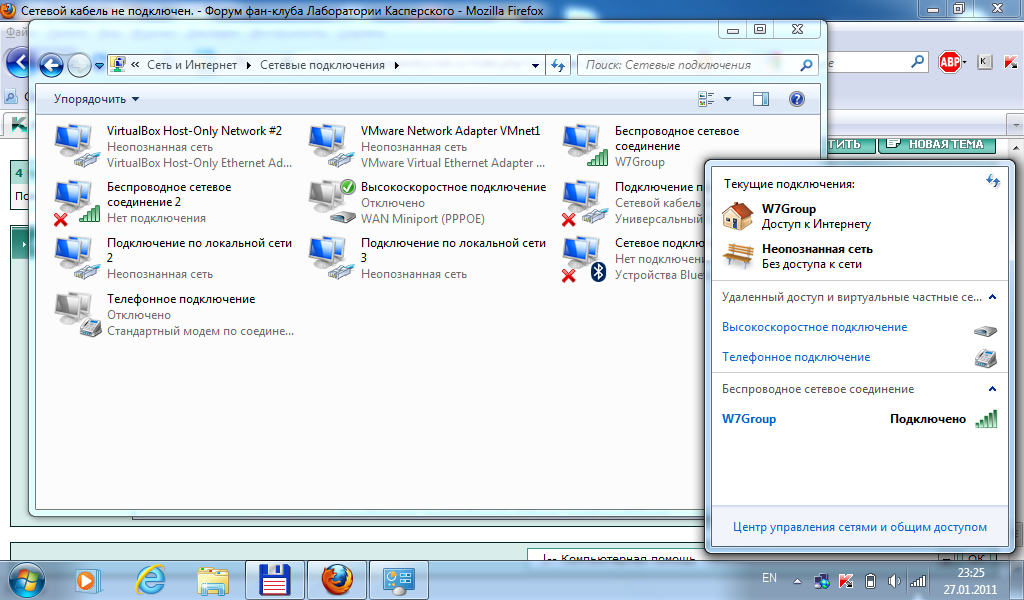This screenshot has width=1024, height=600.
Task: Expand Сеть и Интернет breadcrumb arrow
Action: tap(249, 65)
